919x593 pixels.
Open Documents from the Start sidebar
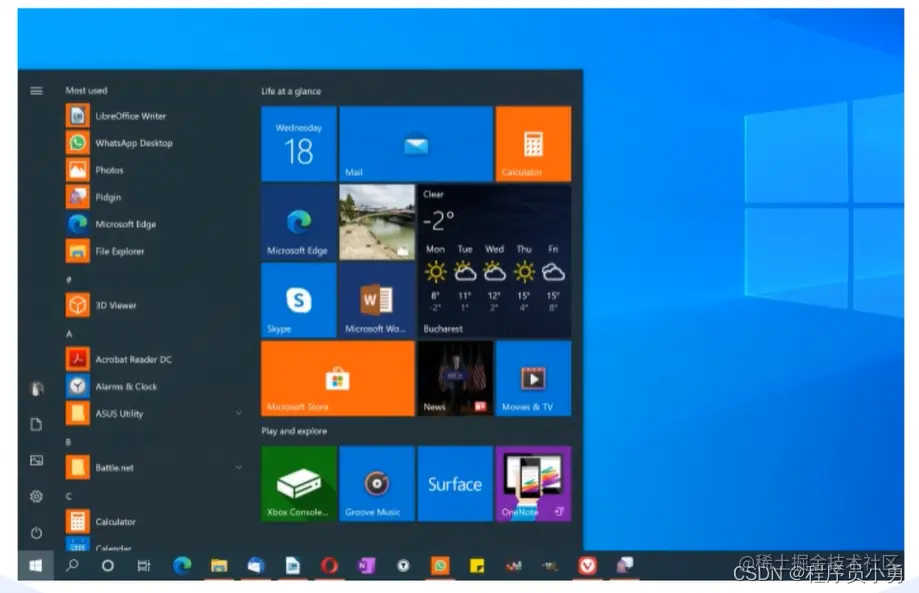[36, 424]
